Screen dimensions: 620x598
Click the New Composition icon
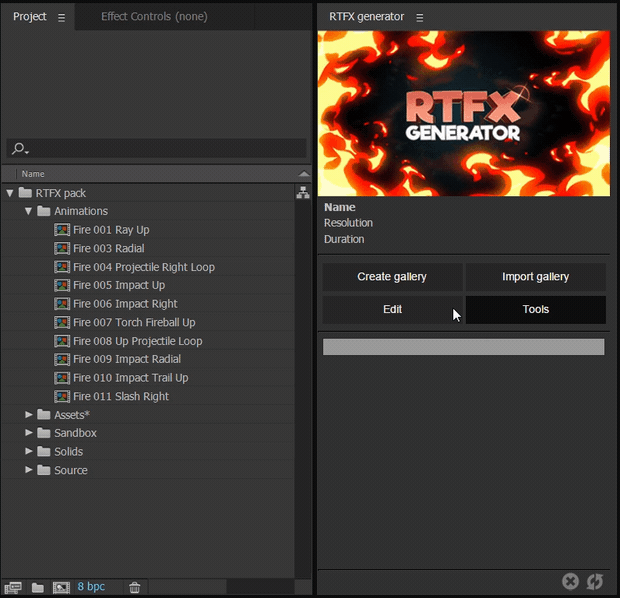(x=61, y=587)
